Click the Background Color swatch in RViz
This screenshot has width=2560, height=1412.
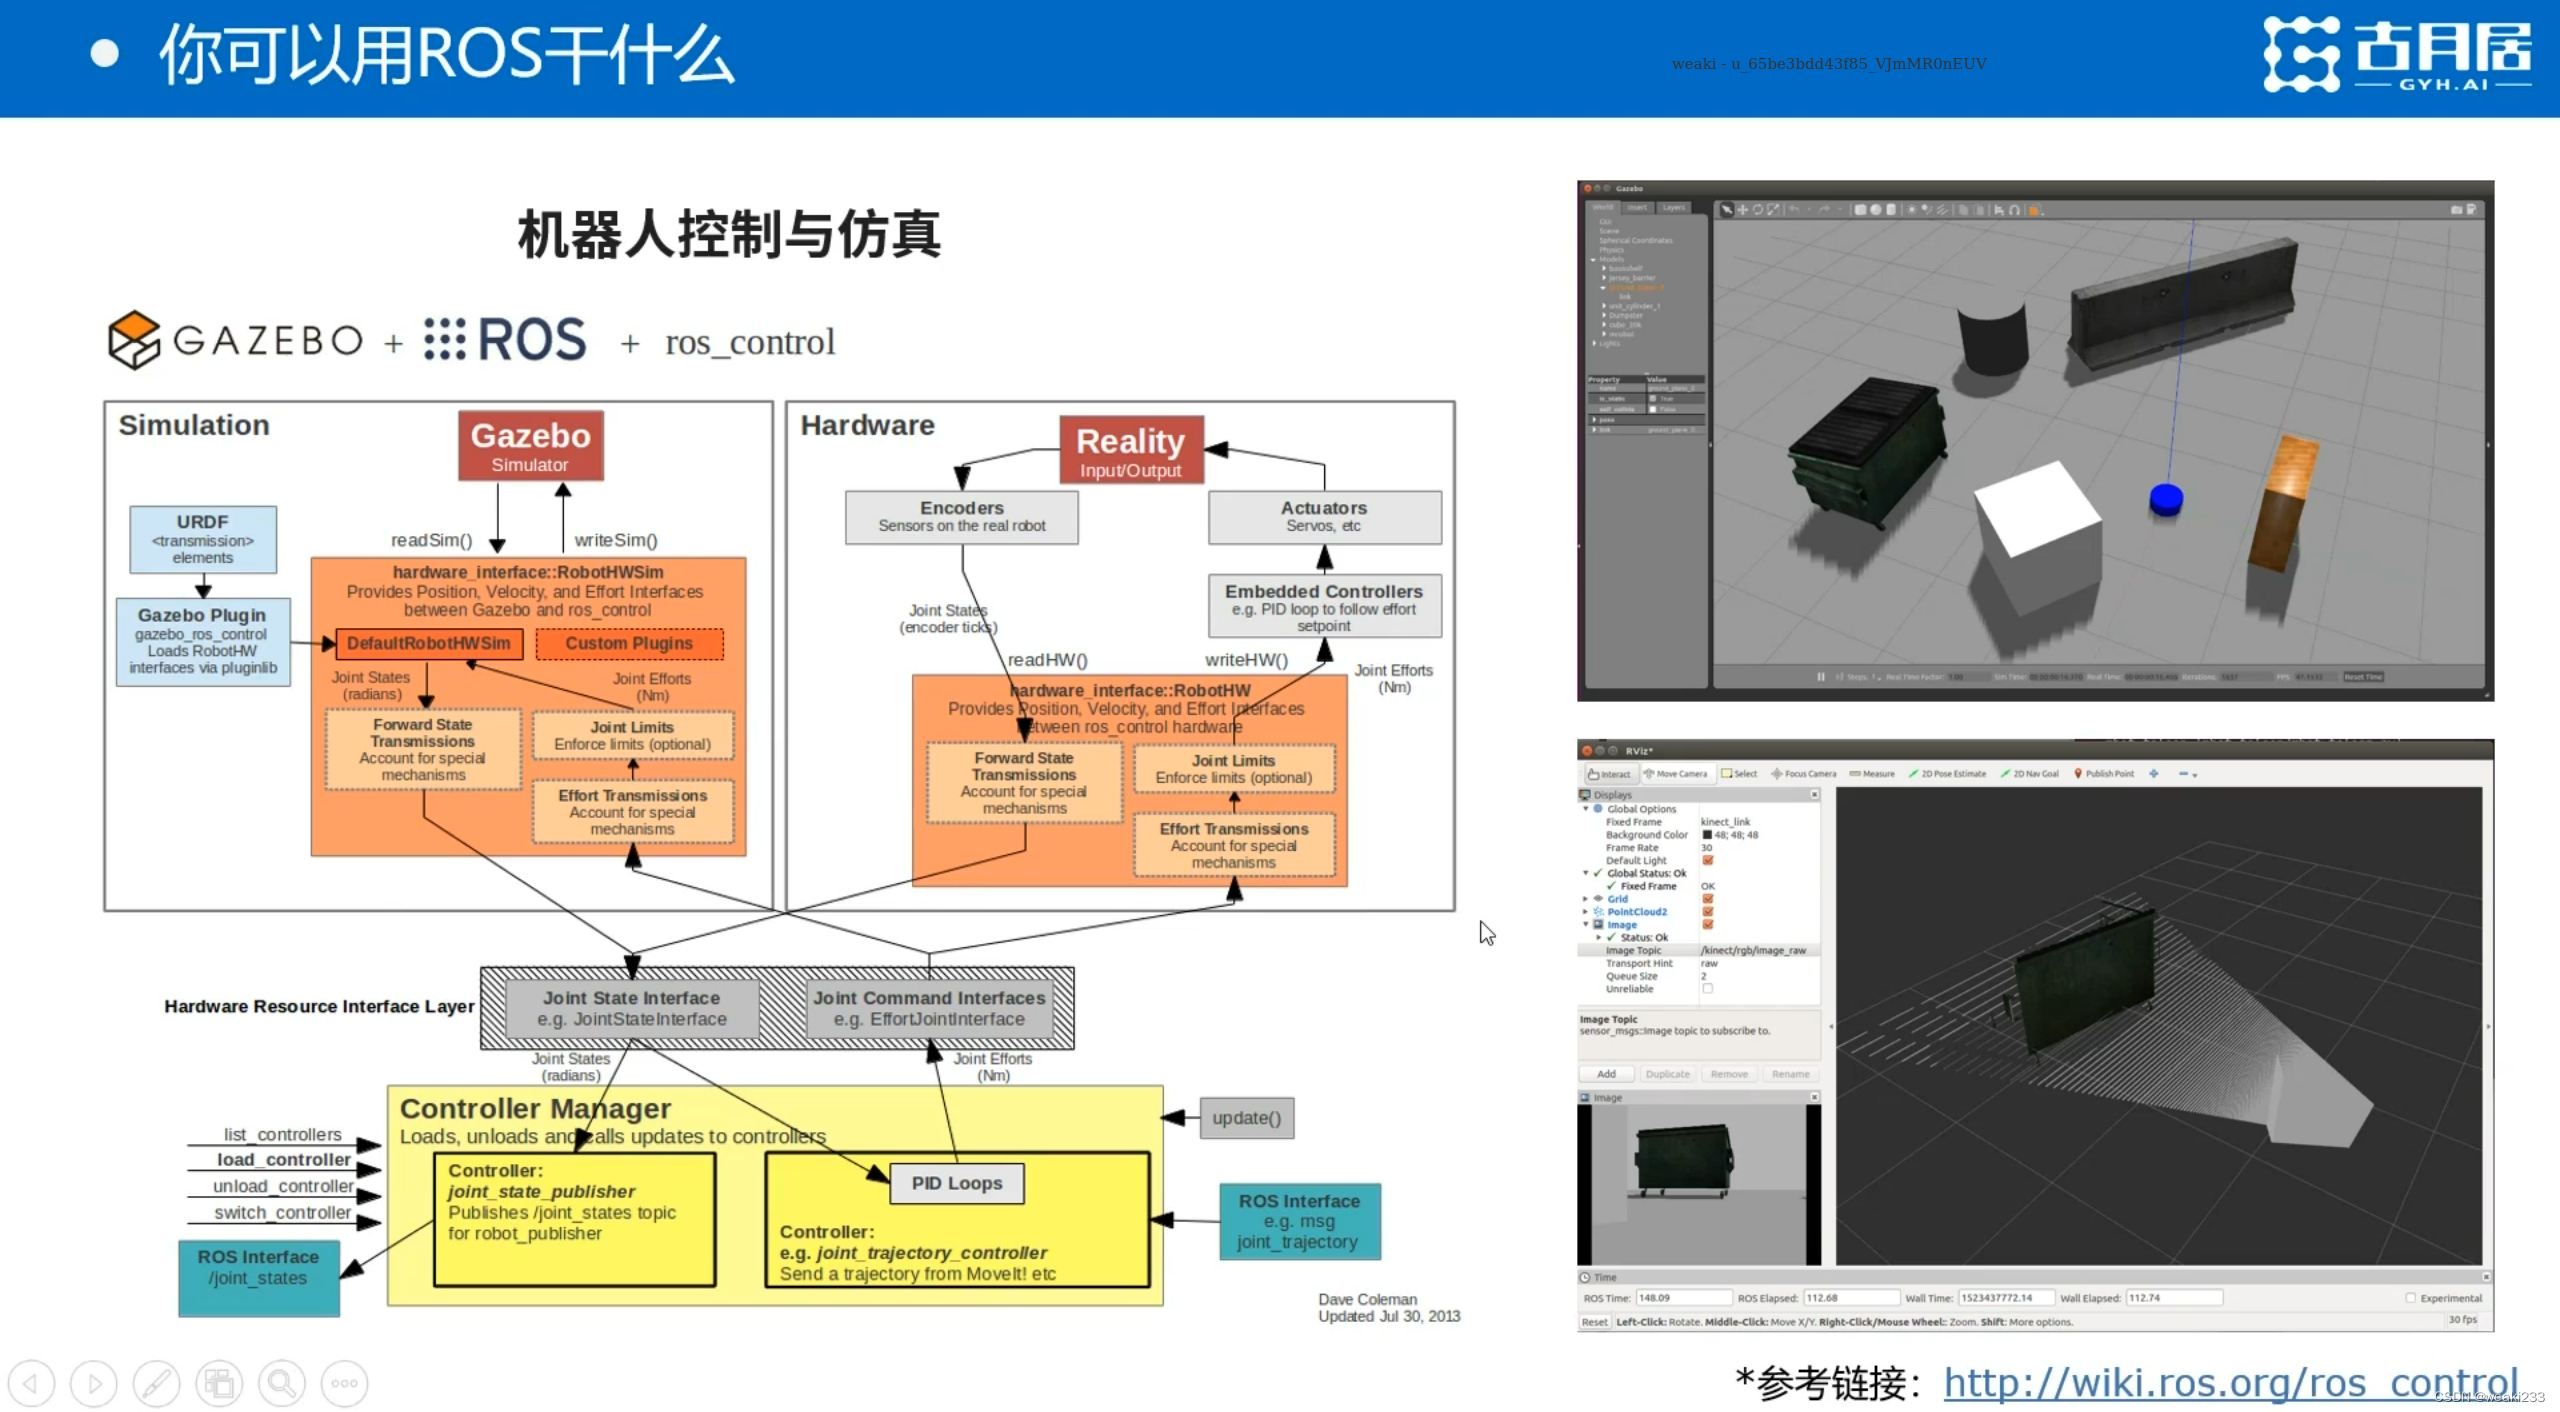pyautogui.click(x=1707, y=835)
